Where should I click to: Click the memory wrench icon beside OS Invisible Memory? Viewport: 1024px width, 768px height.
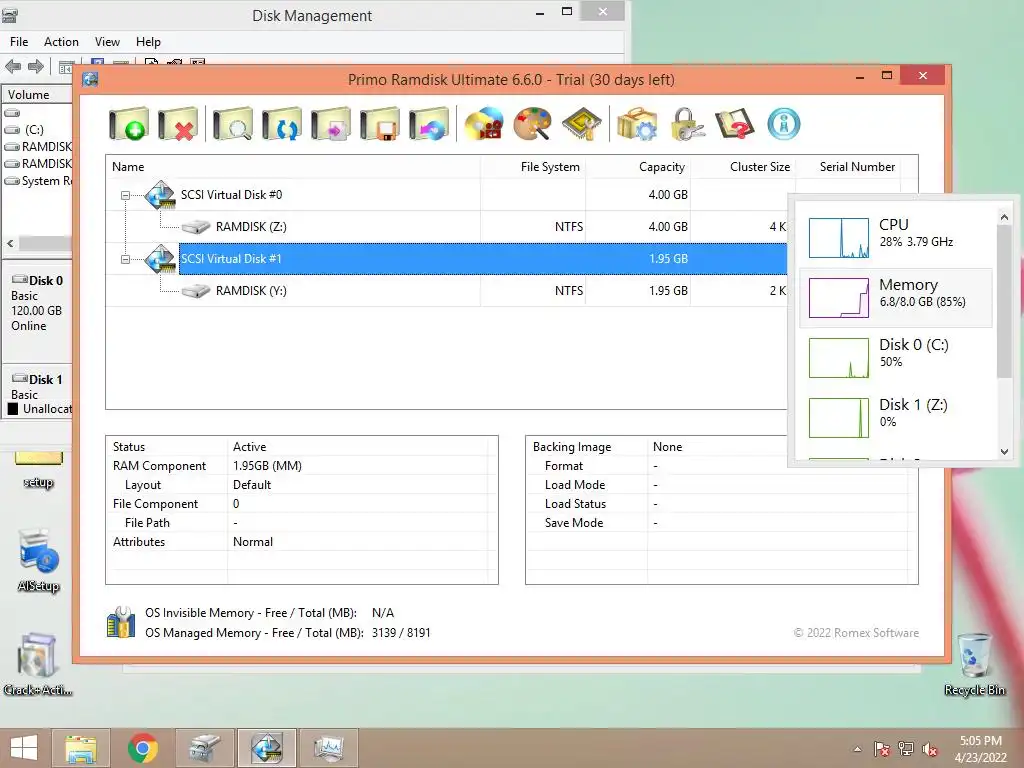[x=121, y=622]
